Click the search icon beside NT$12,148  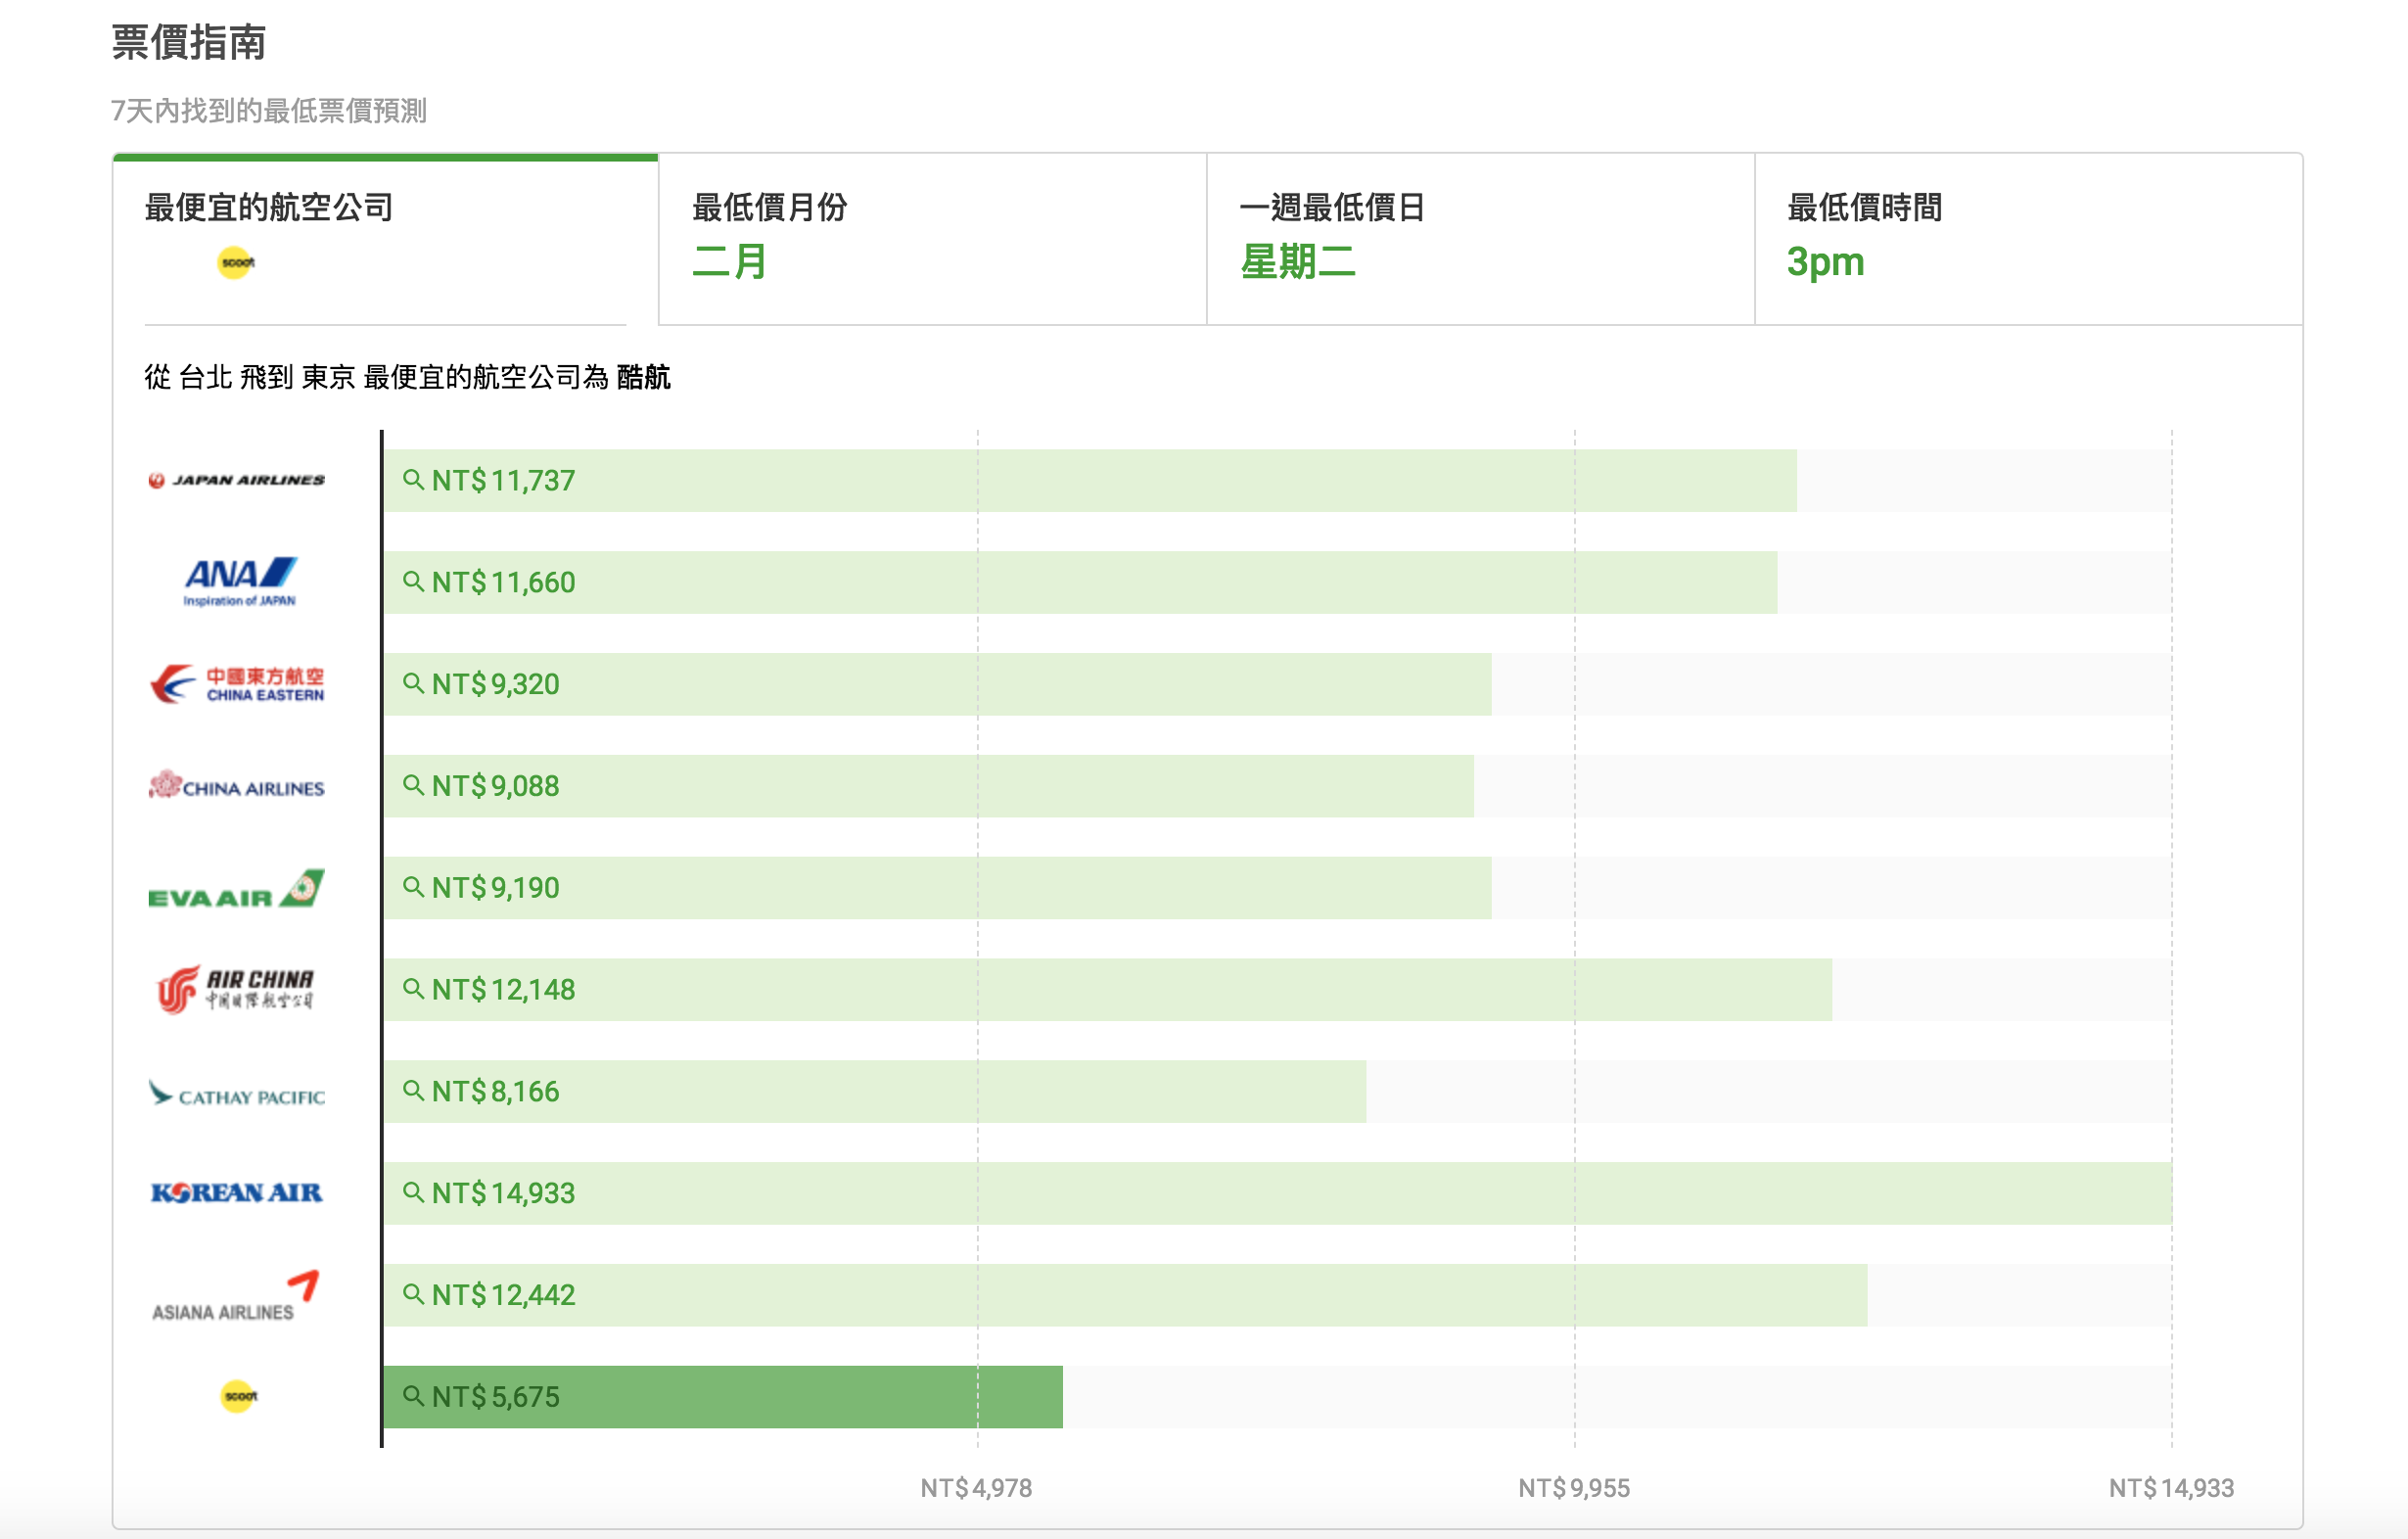(x=413, y=989)
